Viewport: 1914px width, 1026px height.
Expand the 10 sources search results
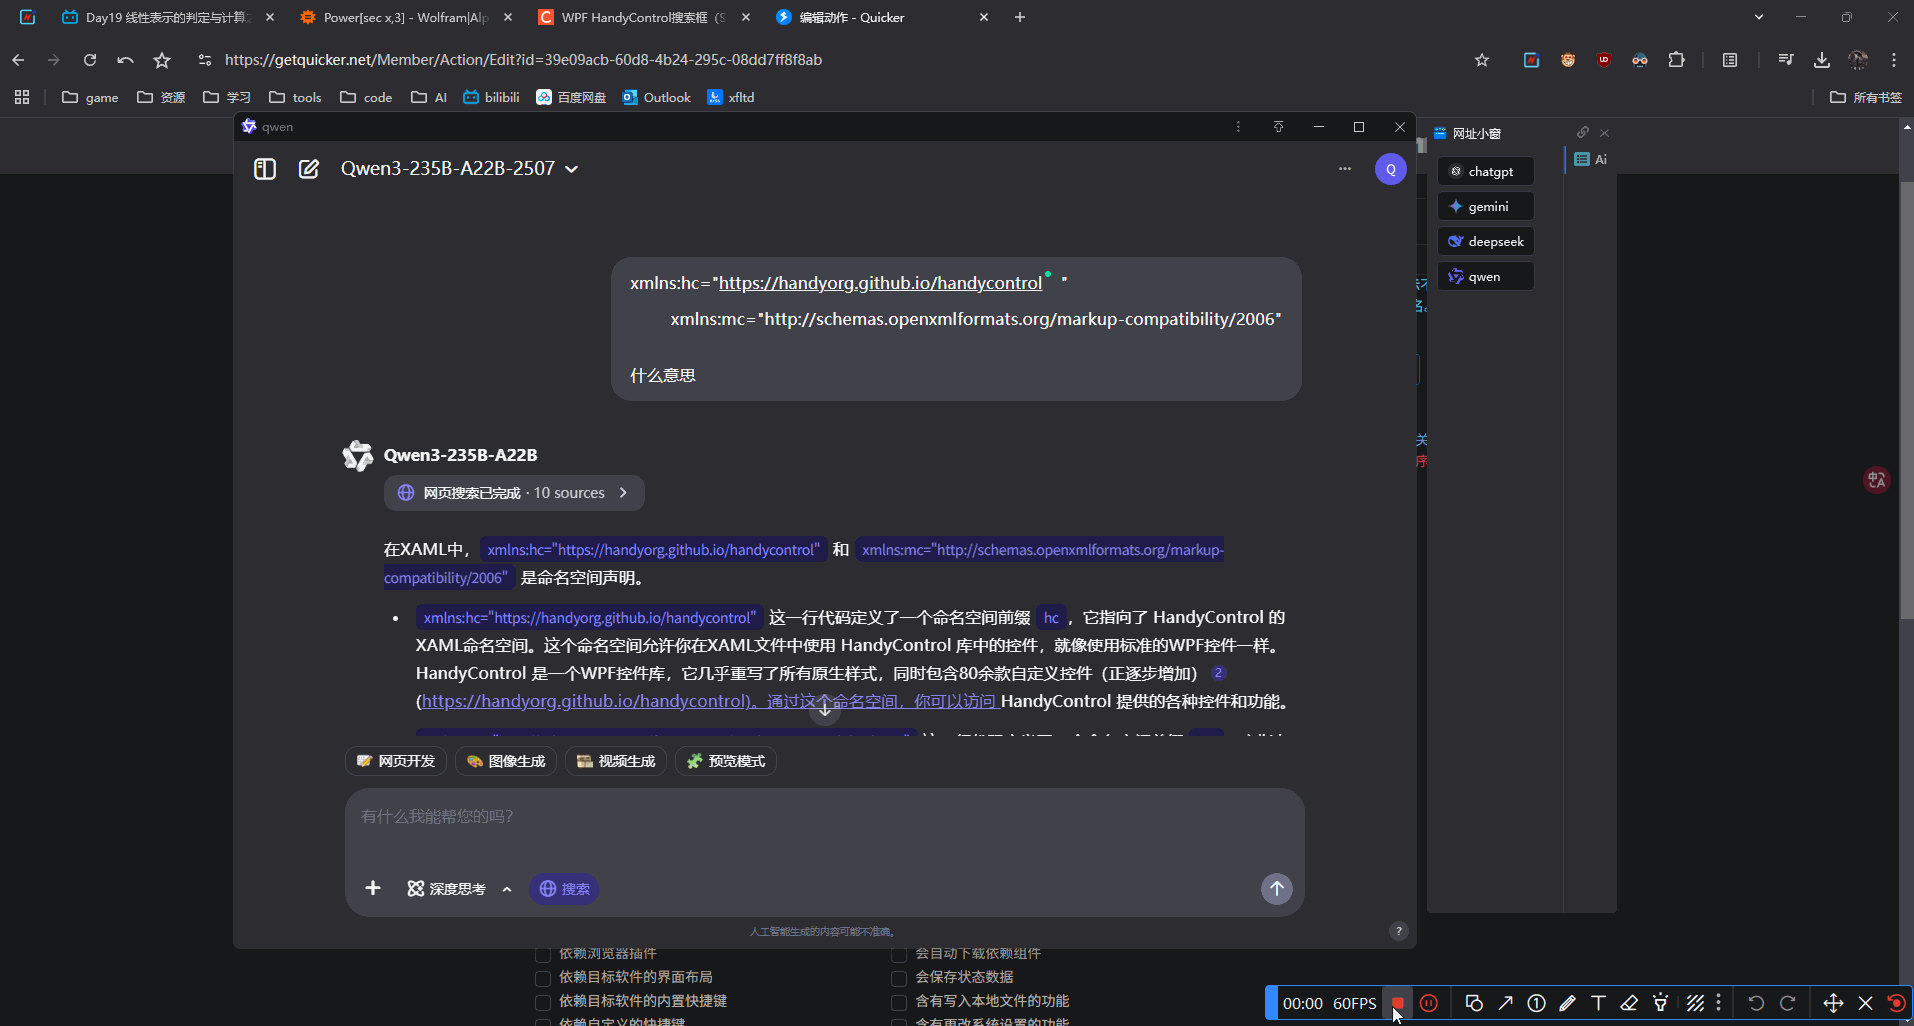tap(514, 493)
